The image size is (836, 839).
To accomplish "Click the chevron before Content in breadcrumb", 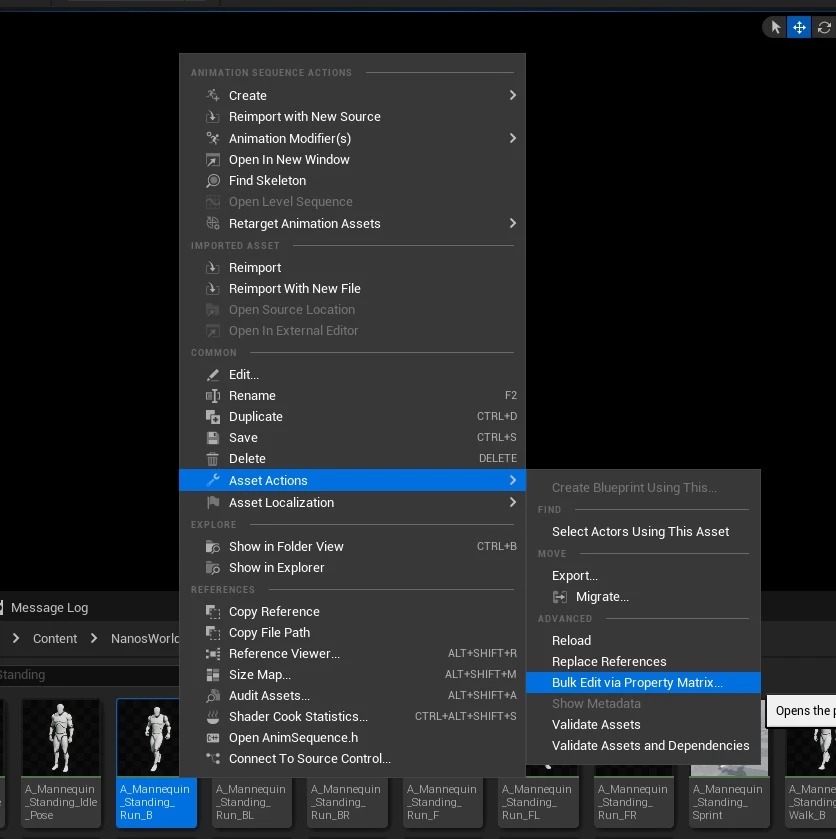I will pos(16,638).
